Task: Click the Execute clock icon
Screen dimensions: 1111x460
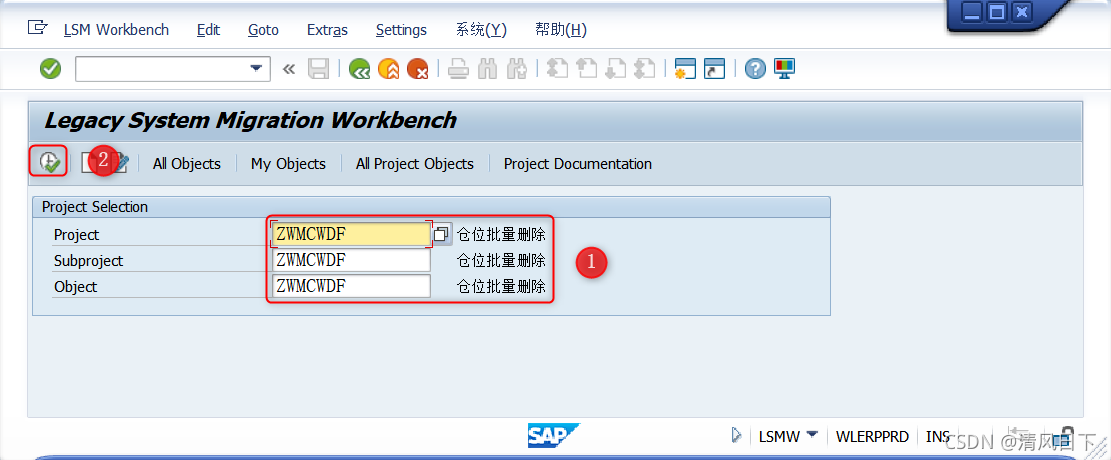Action: tap(49, 162)
